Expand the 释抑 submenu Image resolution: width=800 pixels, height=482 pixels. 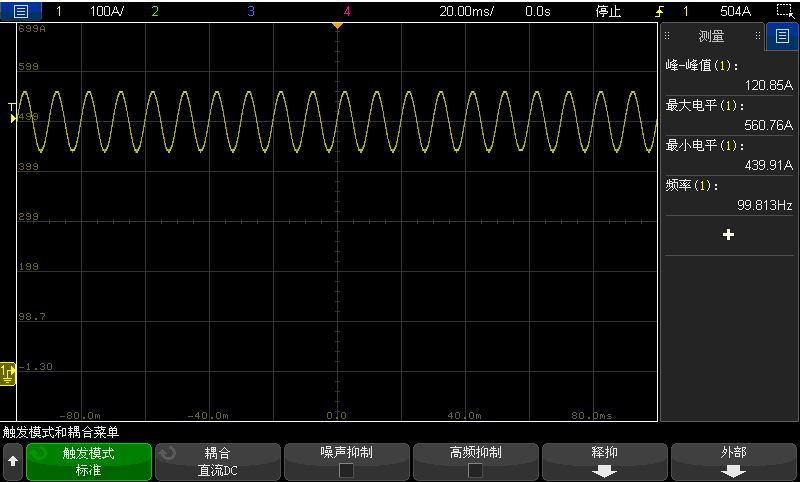pos(604,462)
